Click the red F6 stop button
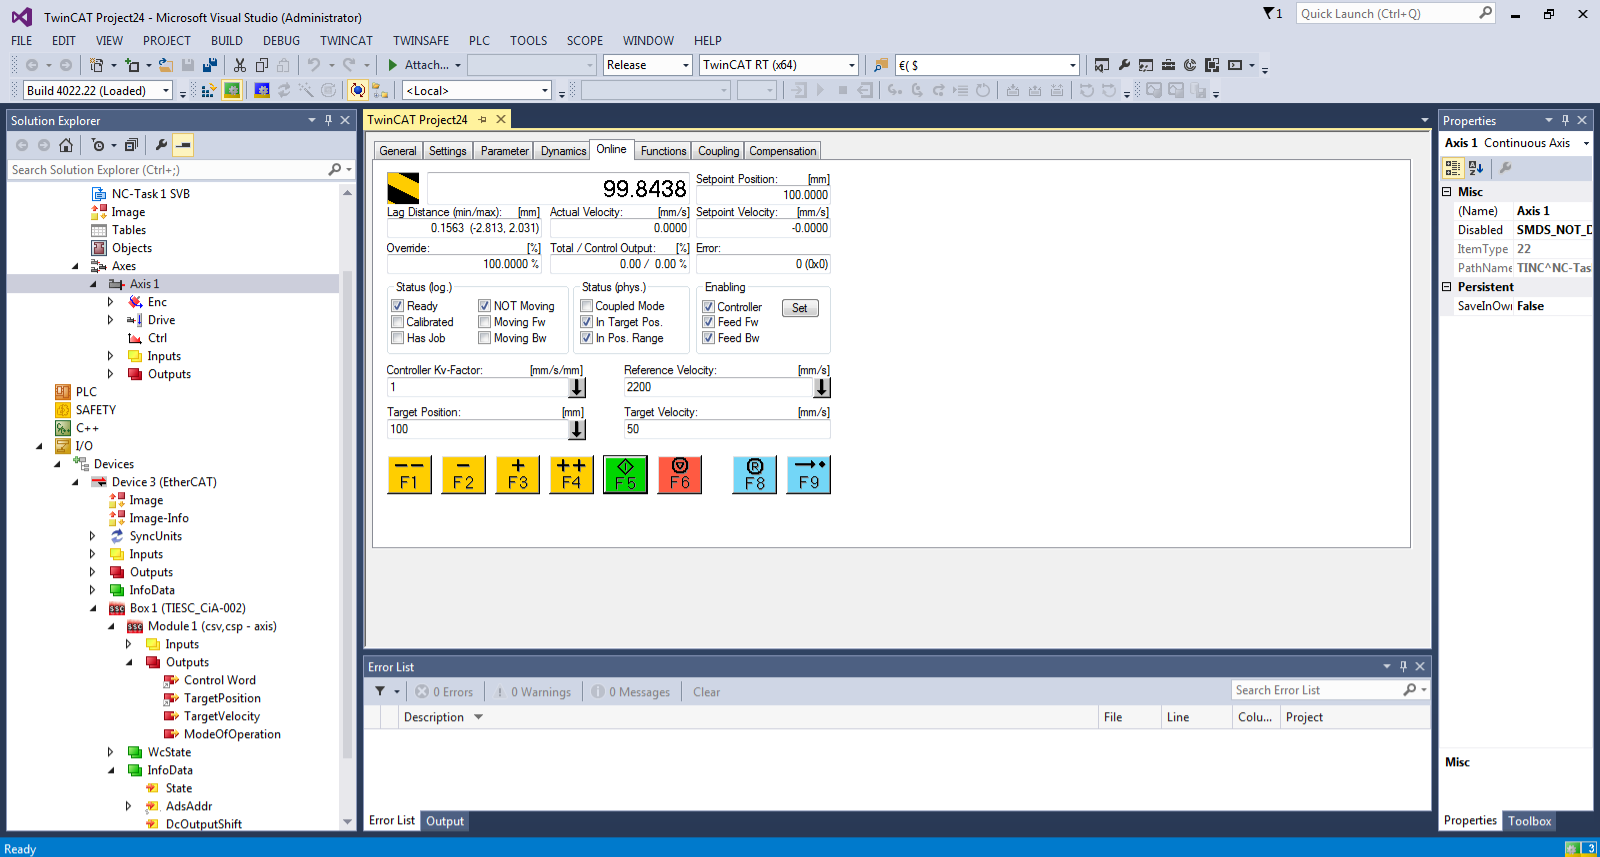 pyautogui.click(x=680, y=475)
